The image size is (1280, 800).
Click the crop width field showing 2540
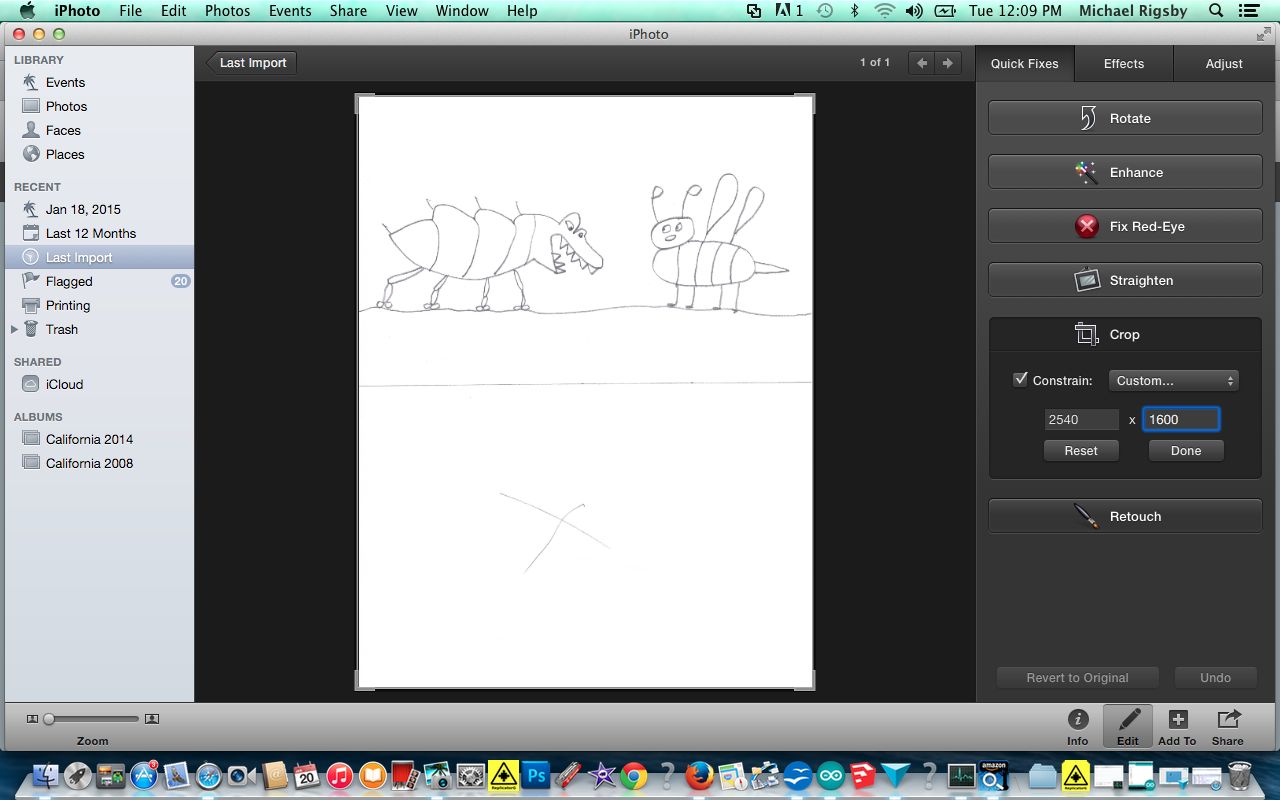pyautogui.click(x=1081, y=419)
